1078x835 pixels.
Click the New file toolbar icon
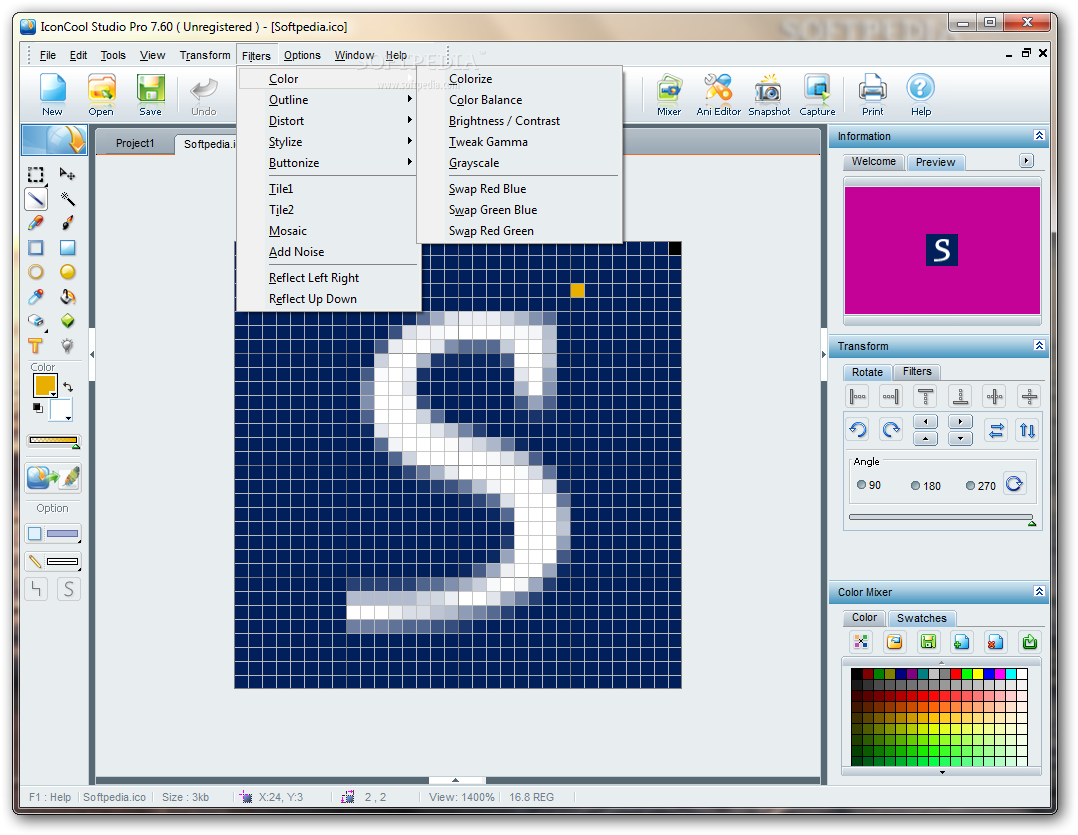52,95
